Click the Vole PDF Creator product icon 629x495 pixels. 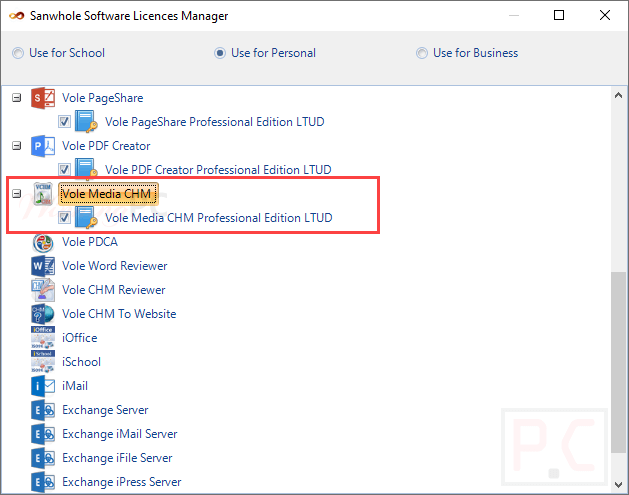[x=43, y=146]
